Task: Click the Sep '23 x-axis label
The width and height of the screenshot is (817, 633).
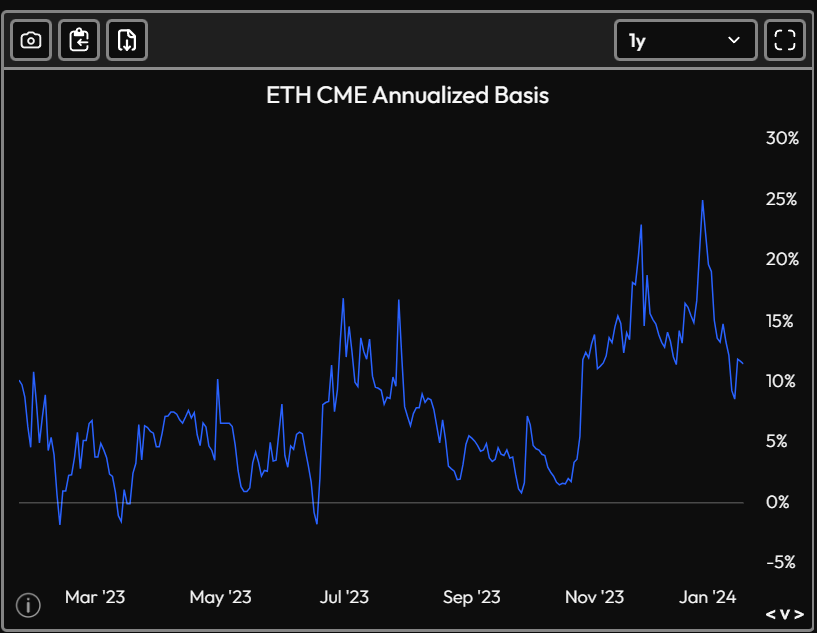Action: coord(472,597)
